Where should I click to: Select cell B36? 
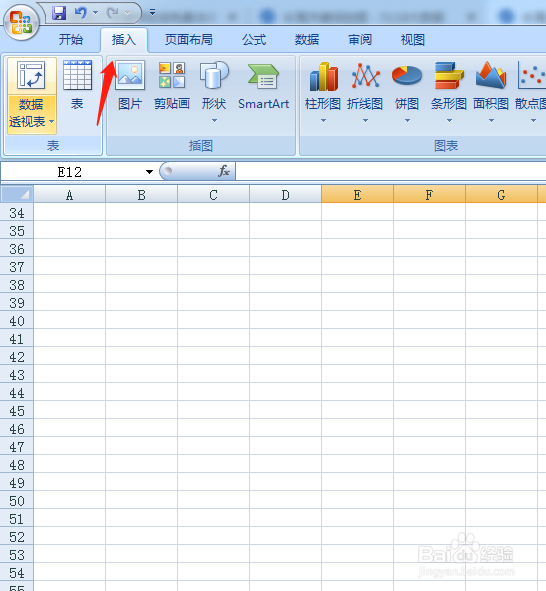coord(141,249)
